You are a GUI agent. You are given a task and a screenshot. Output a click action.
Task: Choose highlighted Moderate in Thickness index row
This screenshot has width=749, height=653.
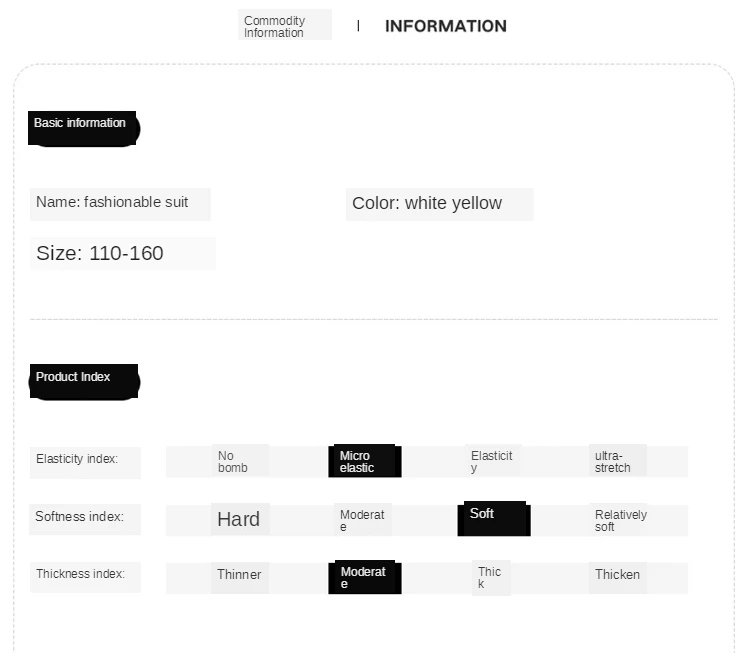365,577
